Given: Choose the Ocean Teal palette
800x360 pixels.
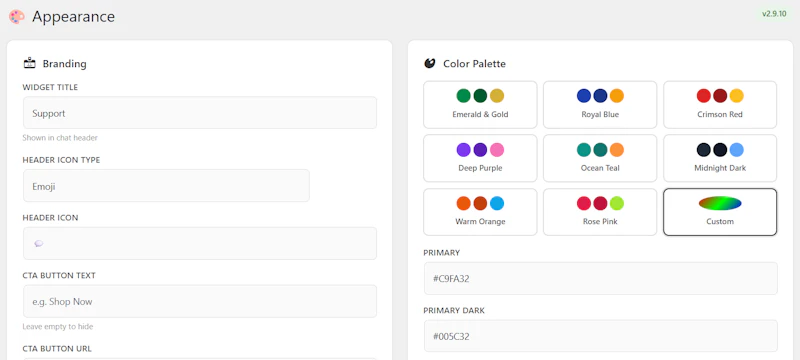Looking at the screenshot, I should click(600, 158).
